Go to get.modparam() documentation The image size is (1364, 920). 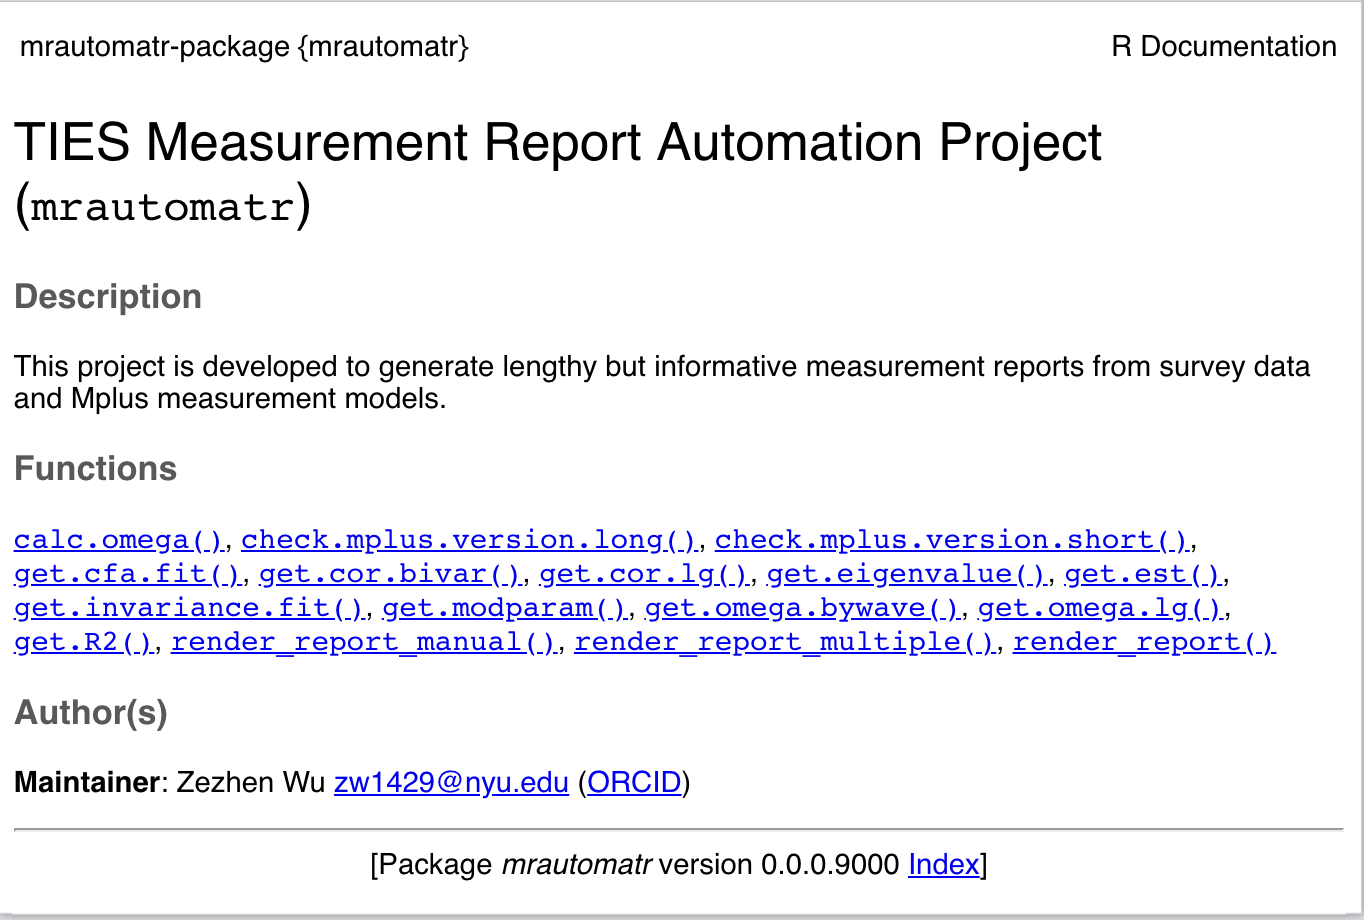click(505, 608)
